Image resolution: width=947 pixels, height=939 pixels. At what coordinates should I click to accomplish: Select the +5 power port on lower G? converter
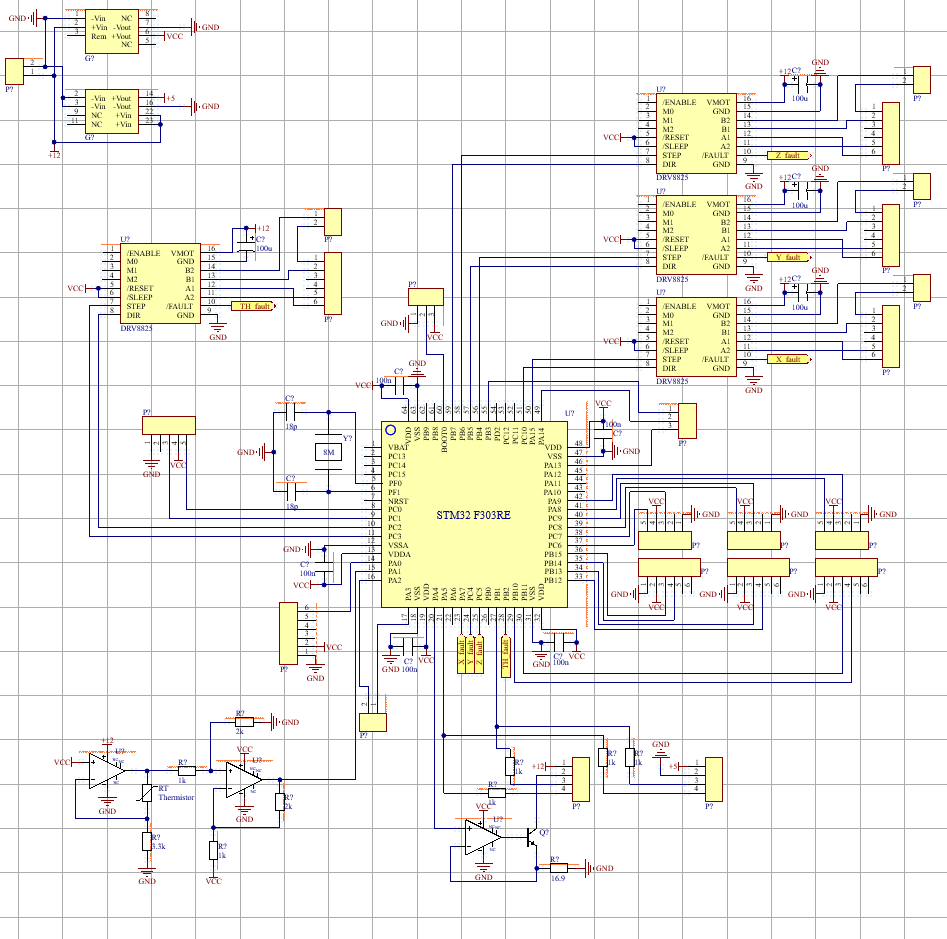pyautogui.click(x=168, y=98)
